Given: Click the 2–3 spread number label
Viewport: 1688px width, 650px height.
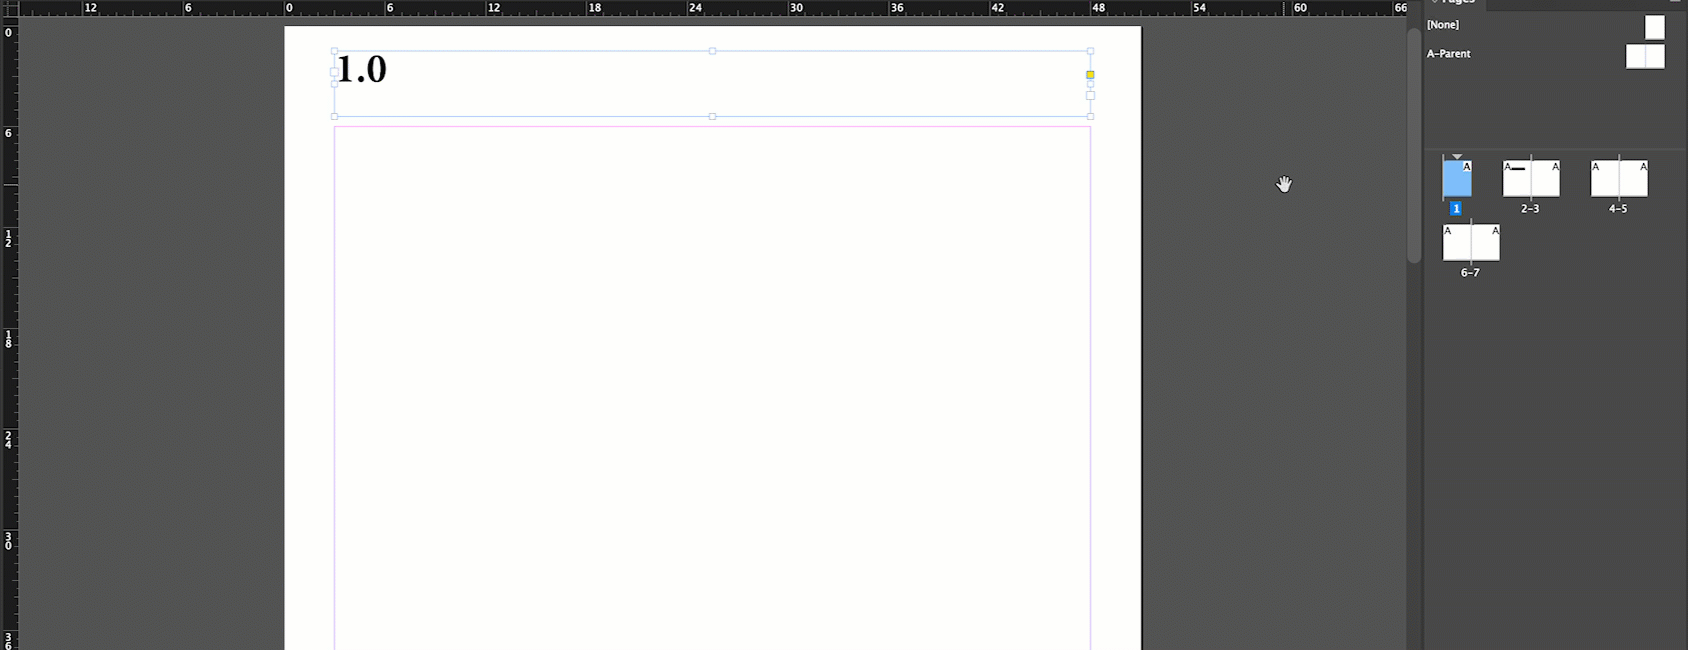Looking at the screenshot, I should click(1530, 209).
